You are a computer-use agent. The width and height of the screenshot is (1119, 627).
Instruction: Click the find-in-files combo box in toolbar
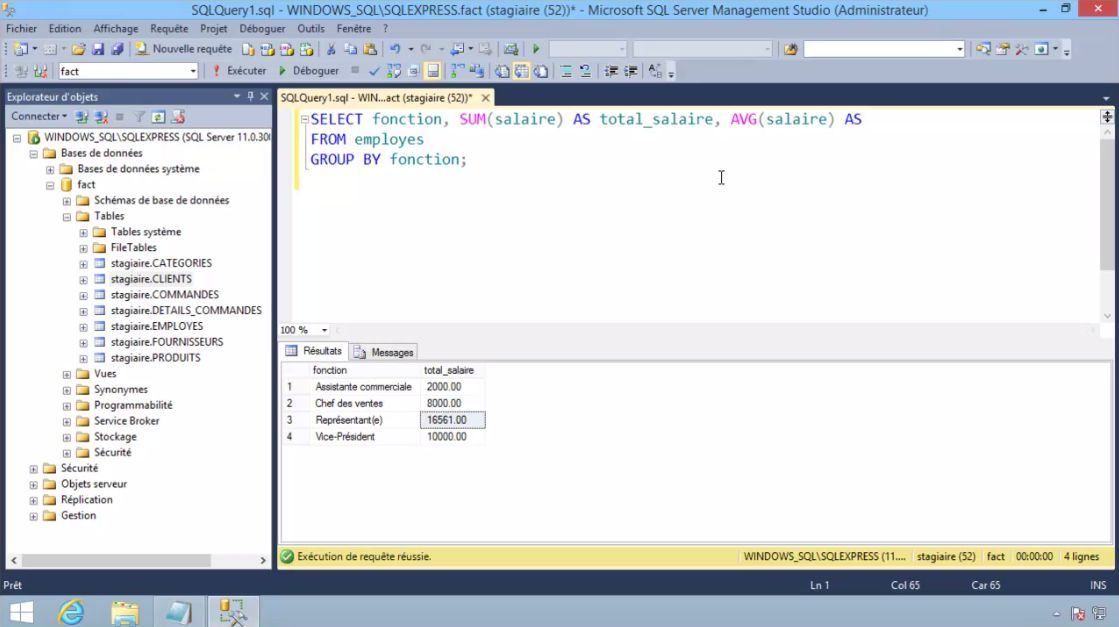883,49
